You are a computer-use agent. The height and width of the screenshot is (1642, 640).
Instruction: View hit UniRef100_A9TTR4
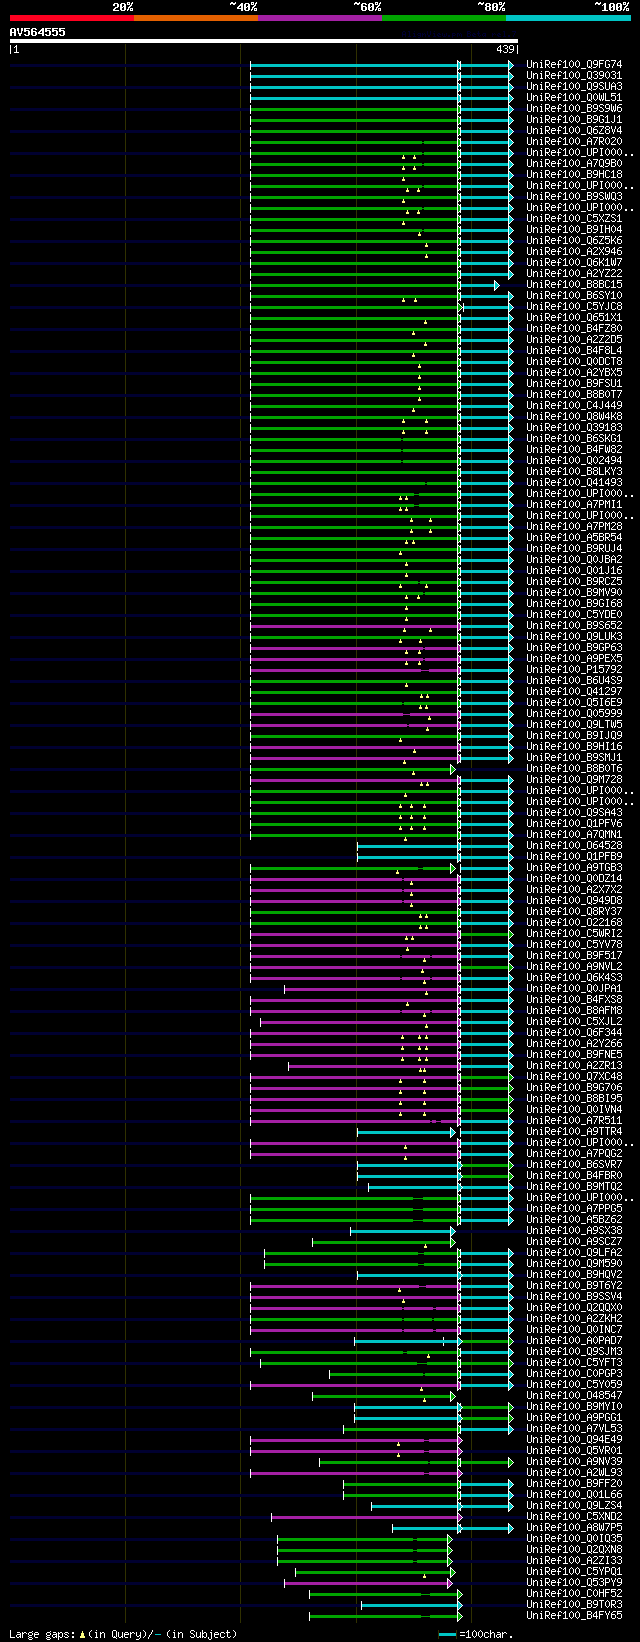574,1132
